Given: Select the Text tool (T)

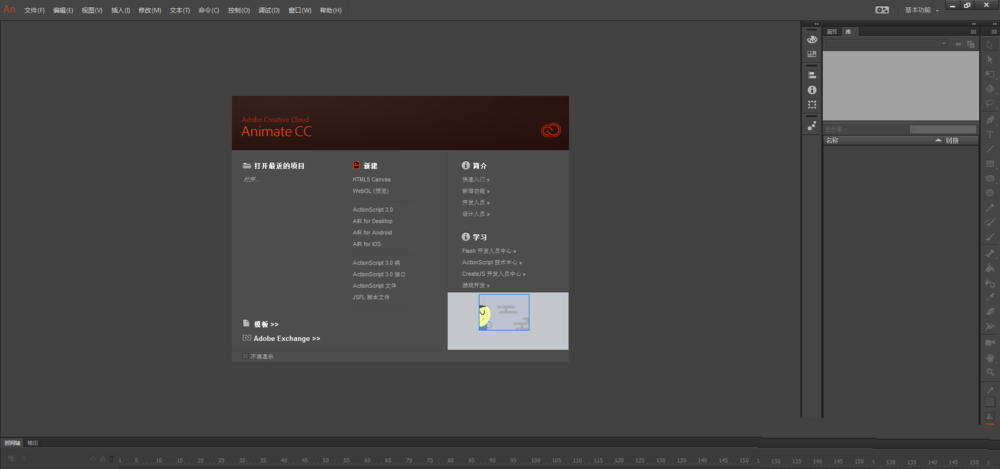Looking at the screenshot, I should [990, 135].
